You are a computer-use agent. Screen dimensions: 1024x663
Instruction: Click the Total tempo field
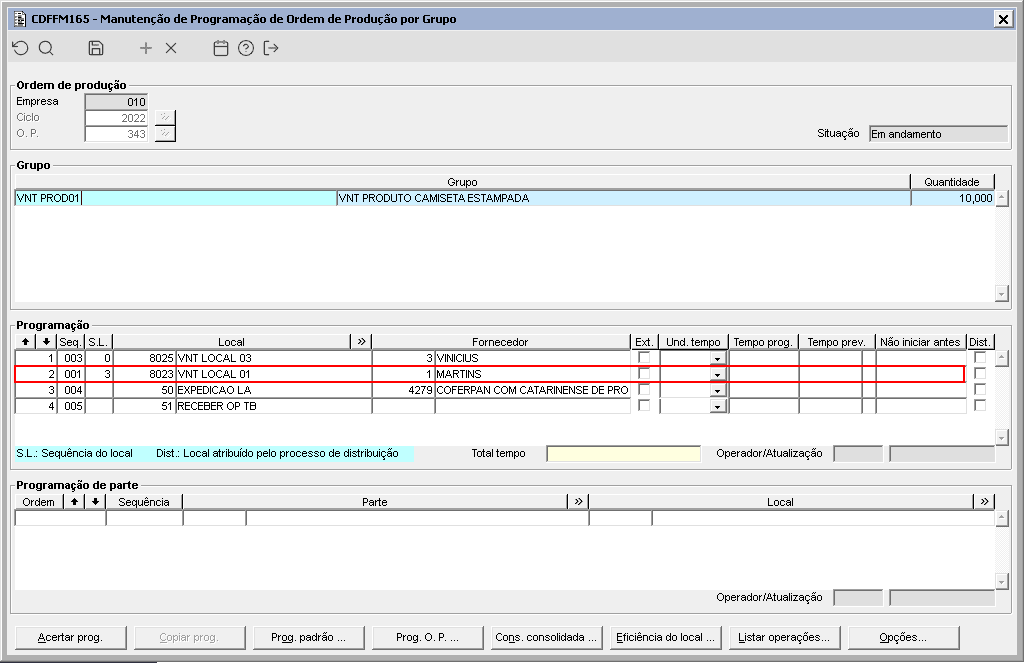pyautogui.click(x=624, y=453)
